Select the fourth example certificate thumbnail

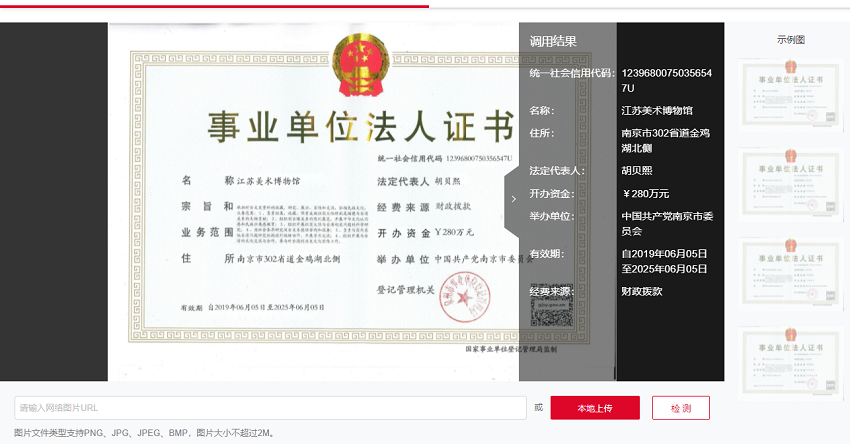pos(791,364)
